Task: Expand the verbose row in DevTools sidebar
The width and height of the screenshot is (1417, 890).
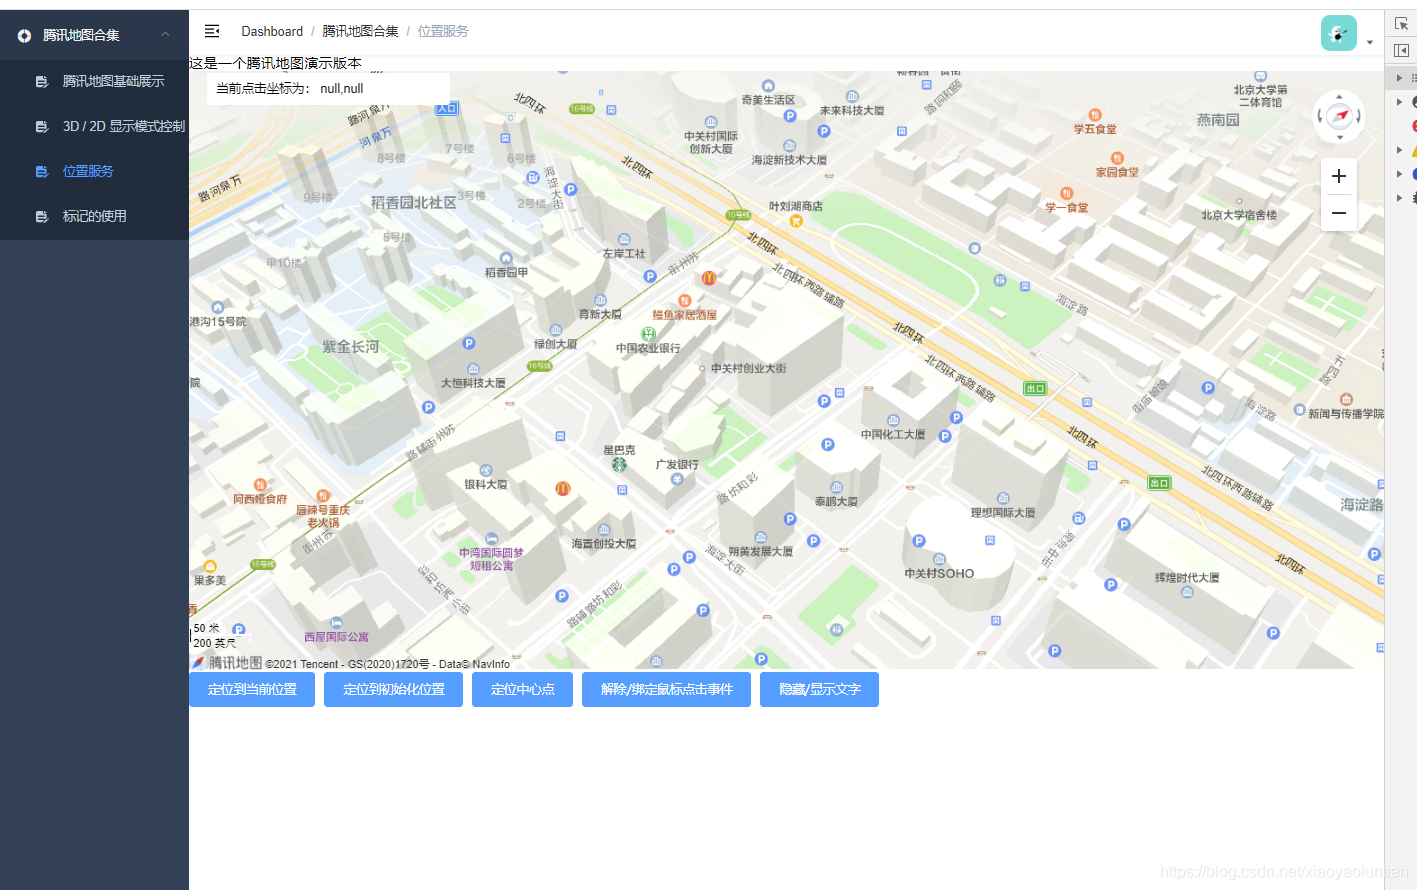Action: (x=1399, y=198)
